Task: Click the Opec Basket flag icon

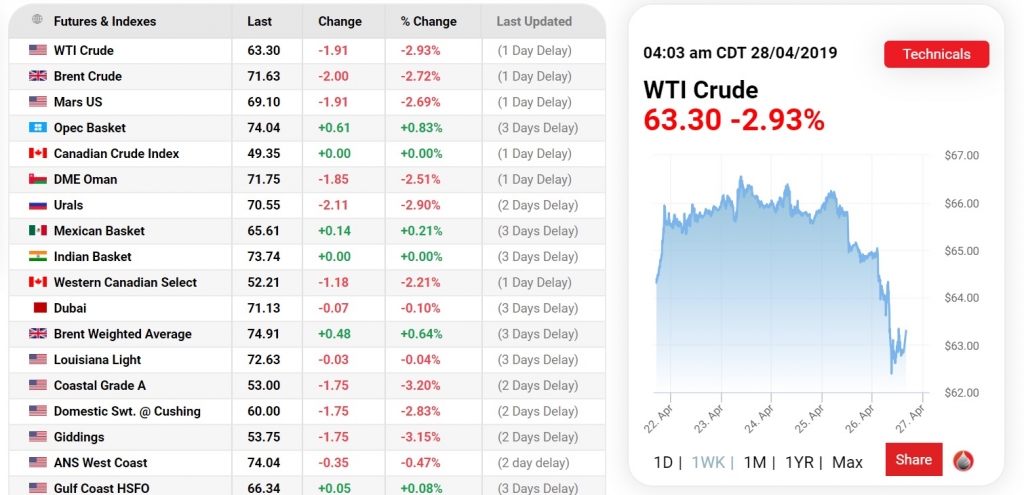Action: click(38, 128)
